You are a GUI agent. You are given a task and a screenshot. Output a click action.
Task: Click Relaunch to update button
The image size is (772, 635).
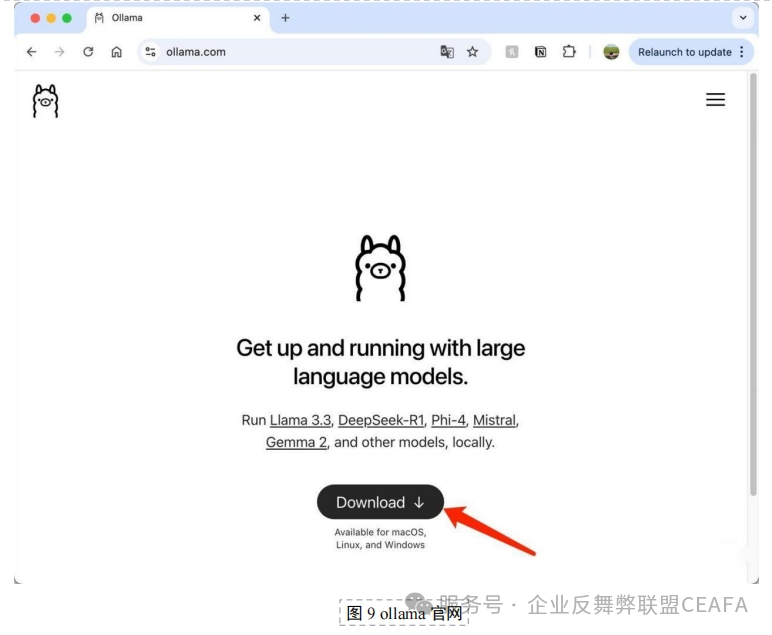[x=684, y=52]
